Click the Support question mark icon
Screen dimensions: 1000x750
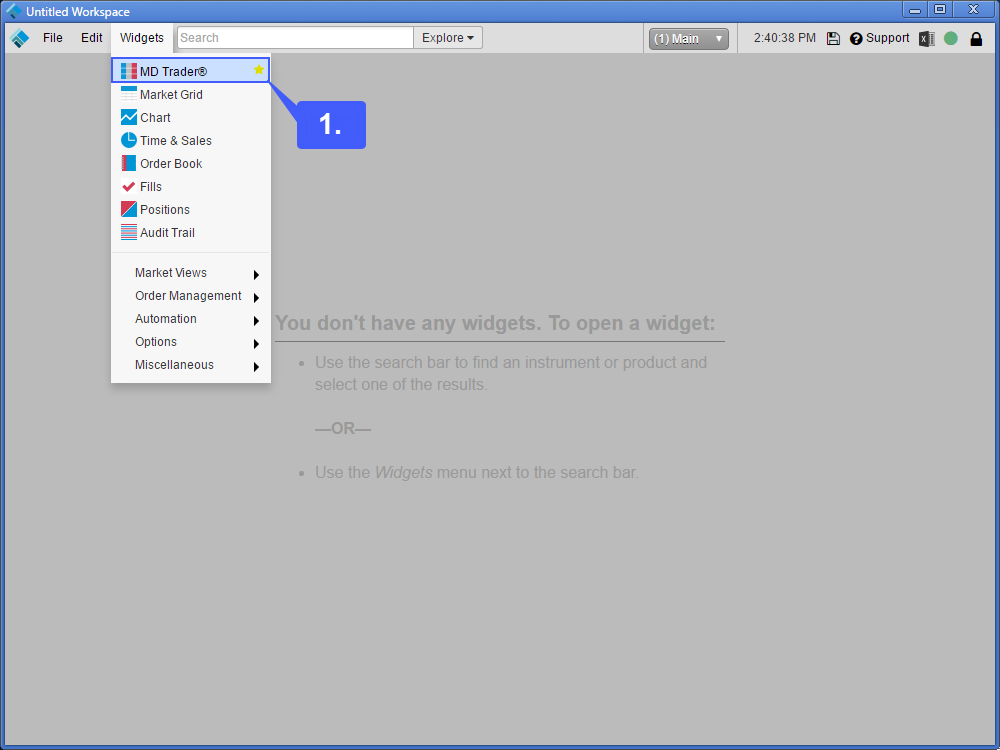(856, 39)
